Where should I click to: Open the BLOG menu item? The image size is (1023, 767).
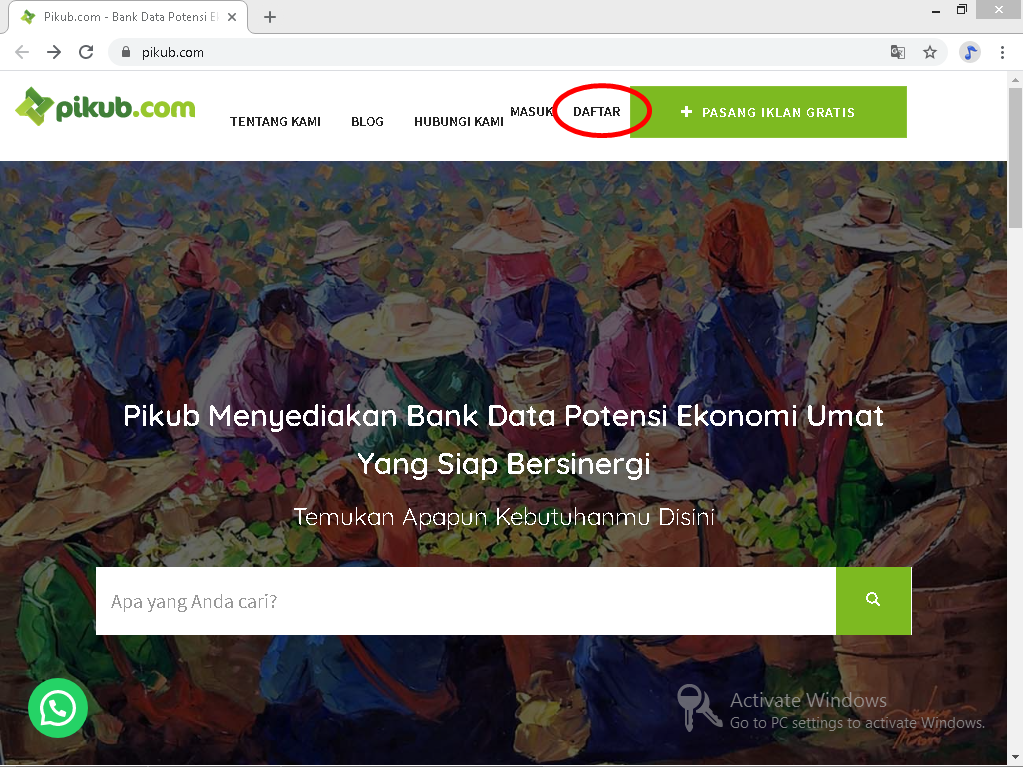click(x=367, y=121)
